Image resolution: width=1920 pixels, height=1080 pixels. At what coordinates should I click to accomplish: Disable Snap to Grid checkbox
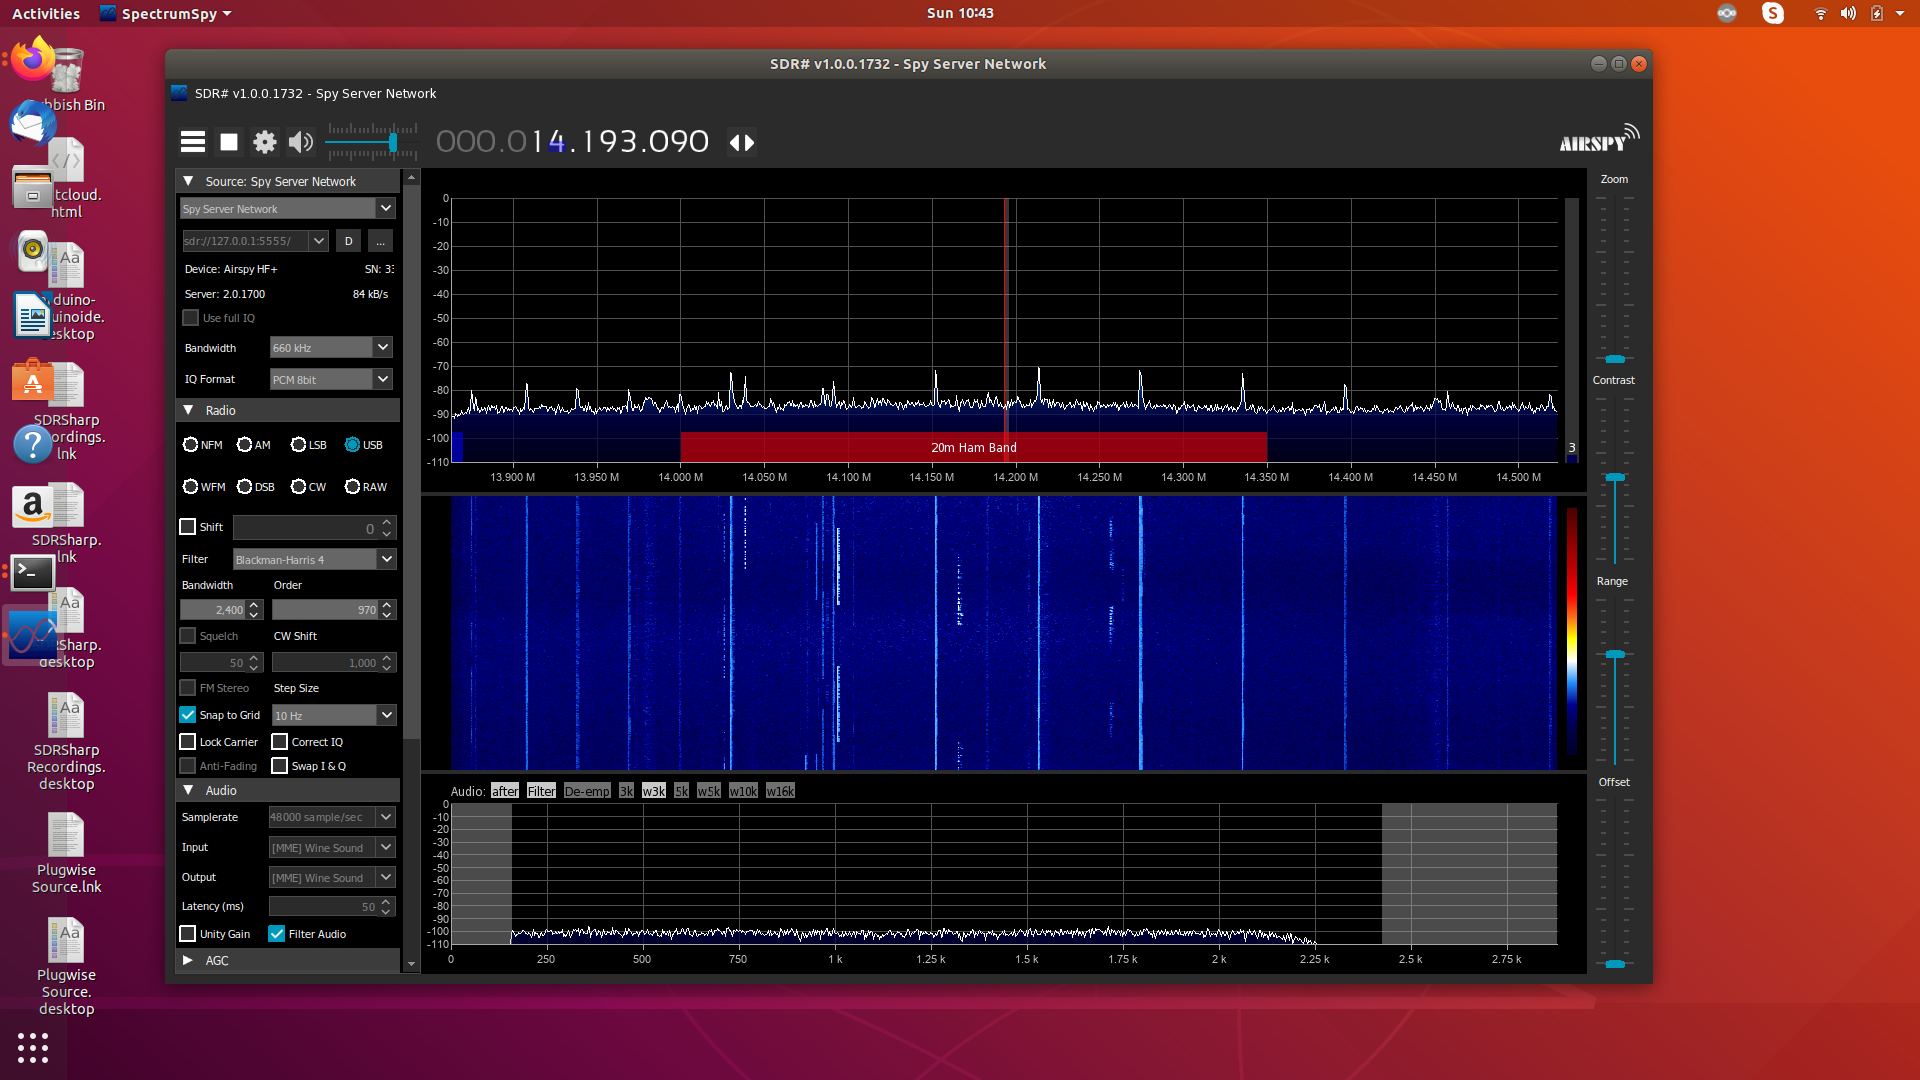point(188,715)
